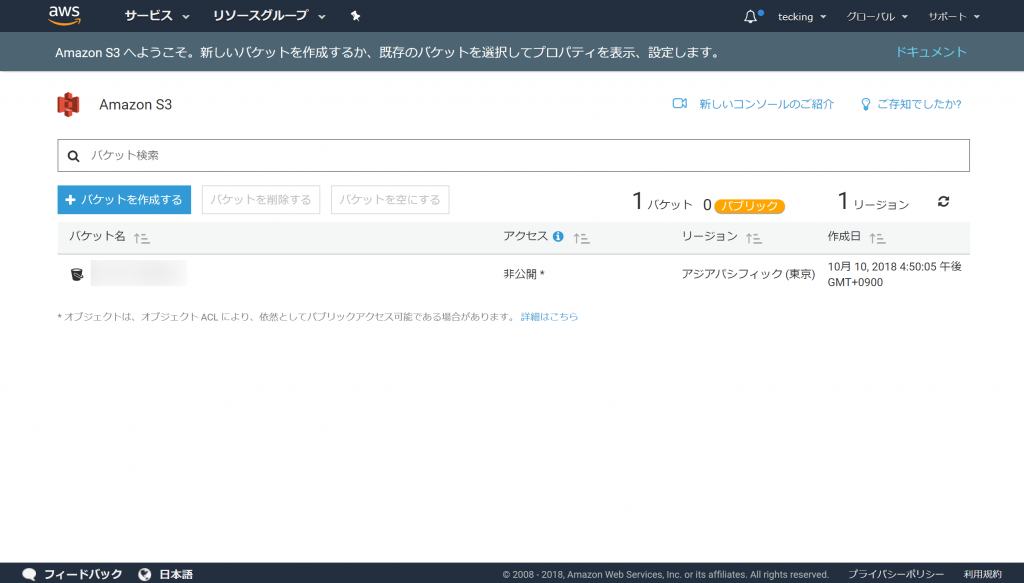Image resolution: width=1024 pixels, height=583 pixels.
Task: Select the blurred bucket name in the row
Action: 138,273
